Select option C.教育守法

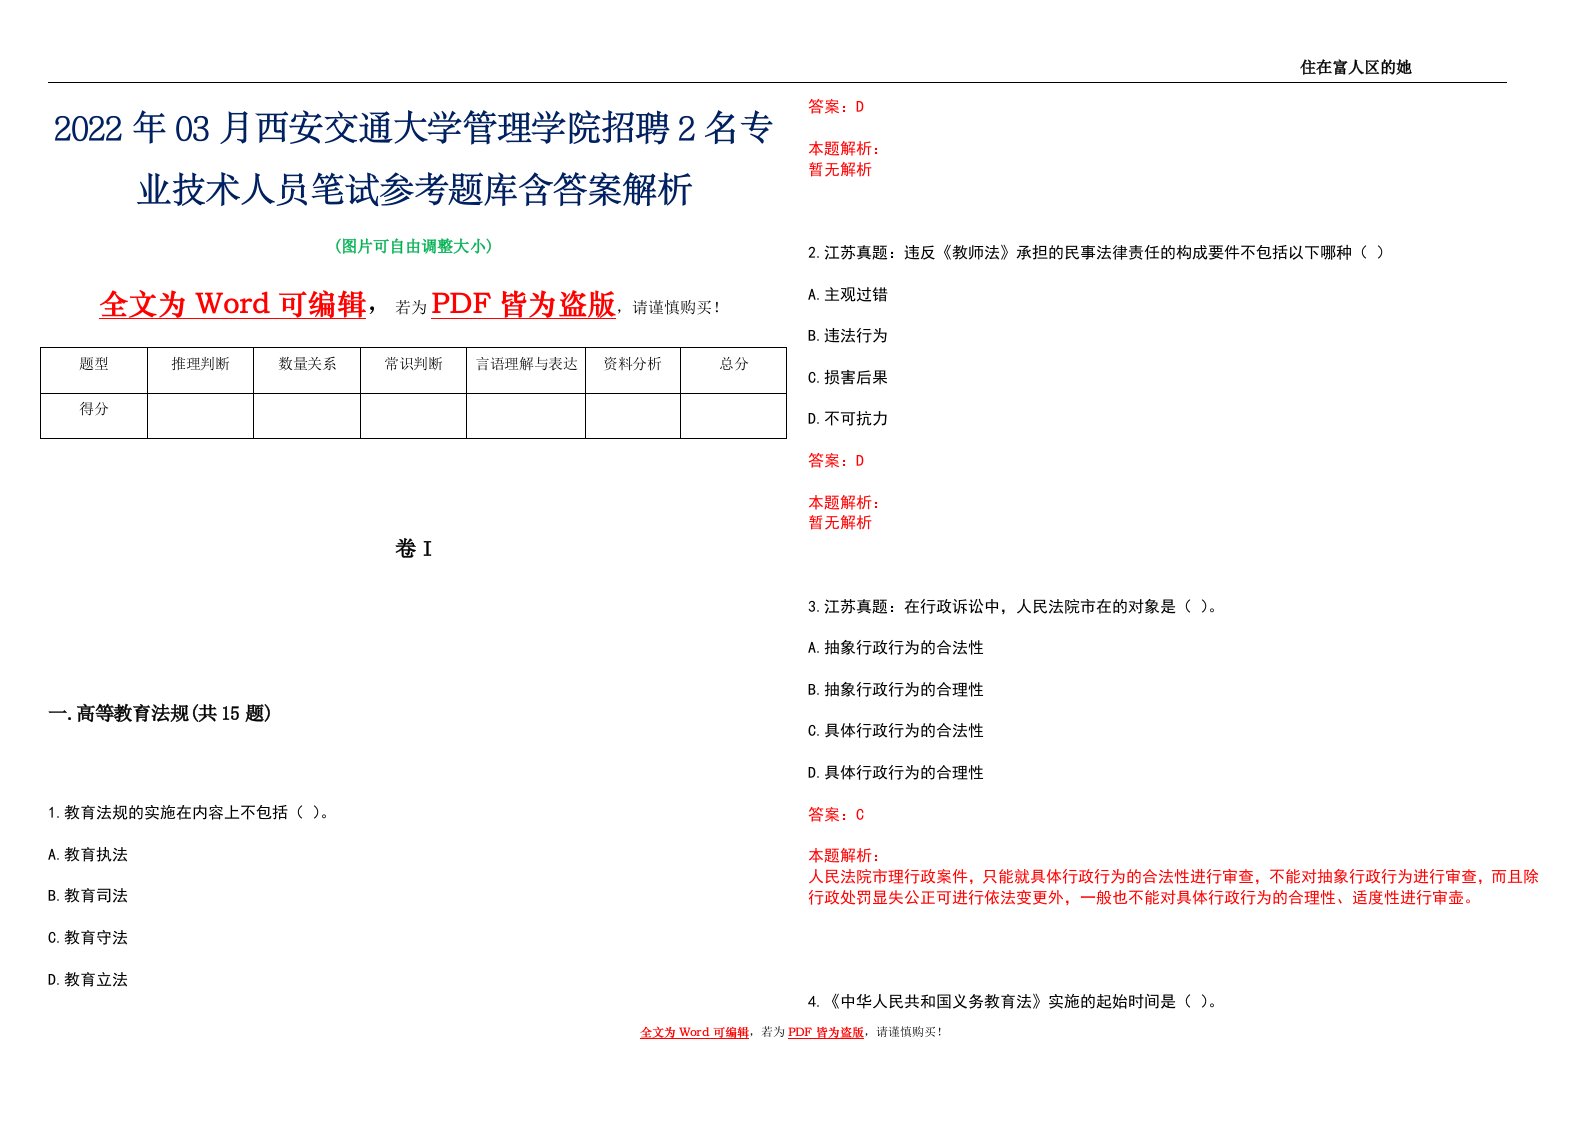click(x=88, y=938)
